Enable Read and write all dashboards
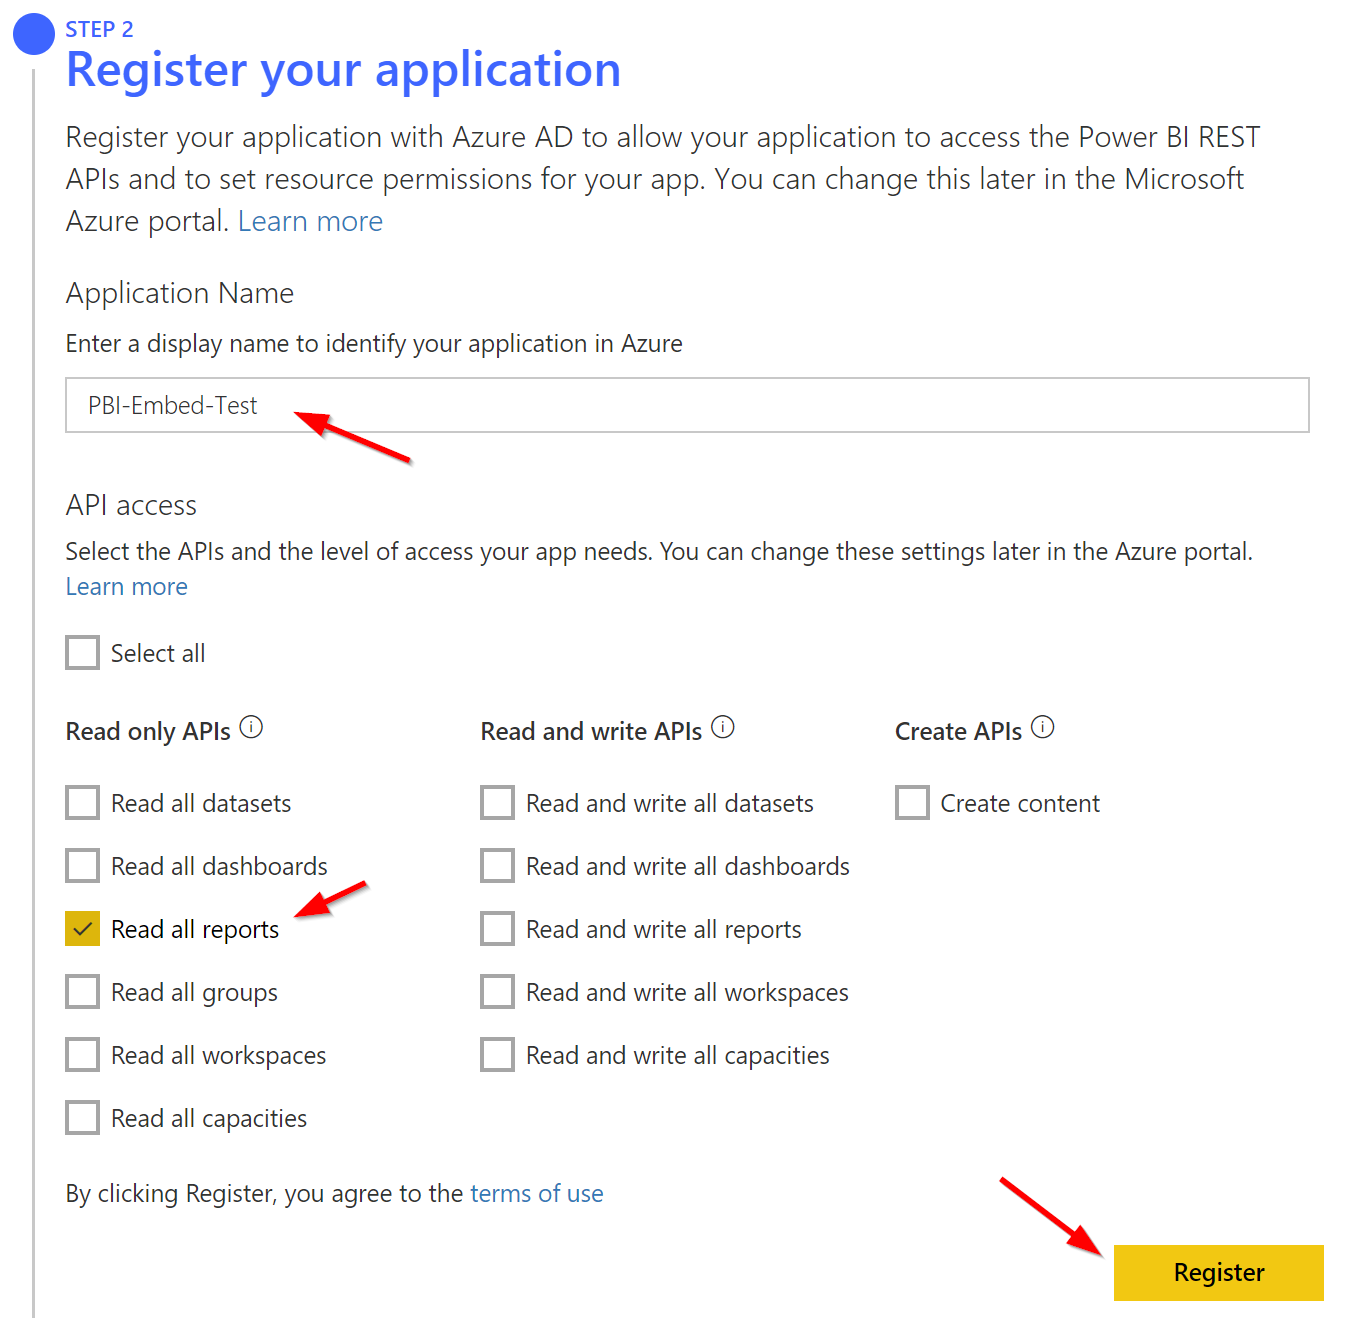The image size is (1349, 1318). click(x=498, y=866)
